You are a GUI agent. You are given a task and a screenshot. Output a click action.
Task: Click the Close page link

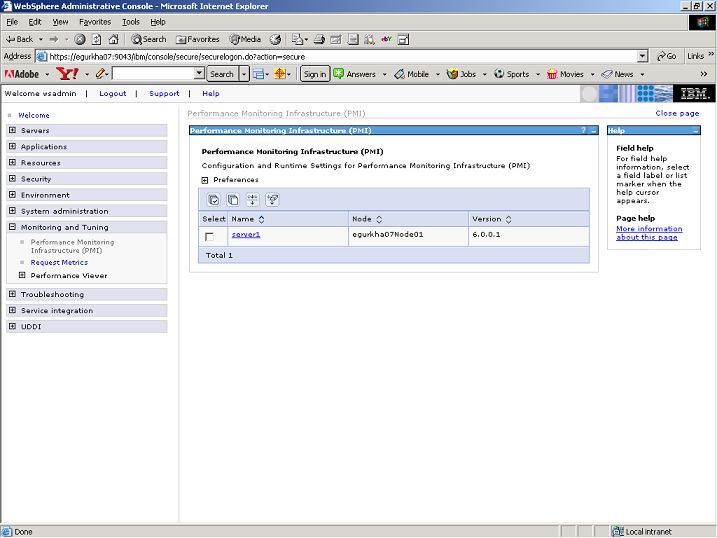(677, 113)
